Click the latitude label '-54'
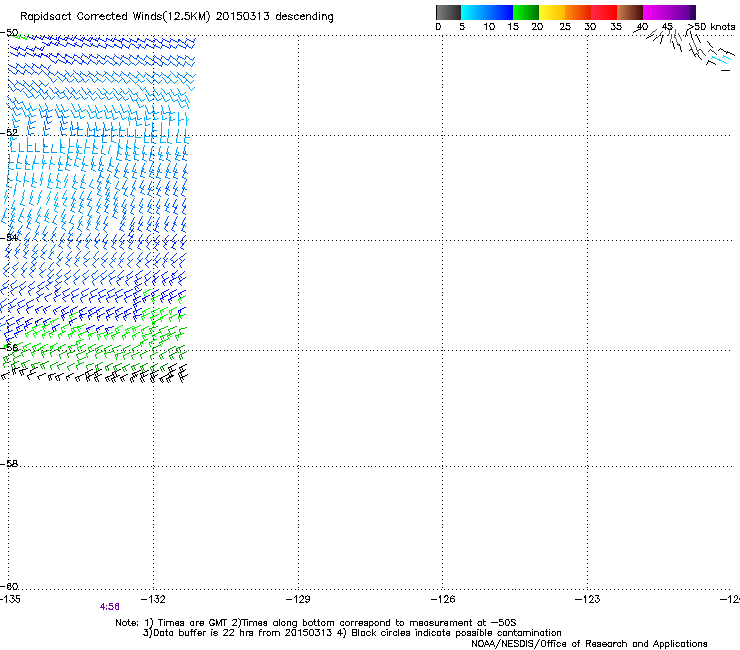This screenshot has width=740, height=650. (x=9, y=237)
